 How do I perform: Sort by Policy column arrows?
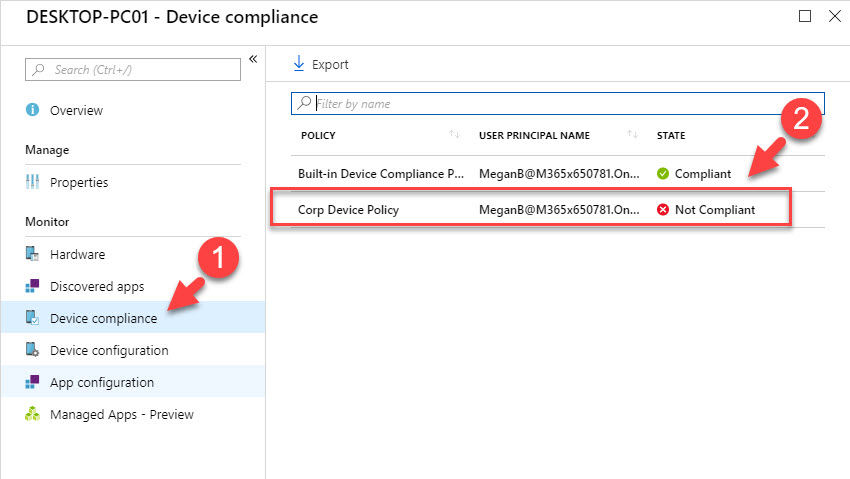click(455, 135)
